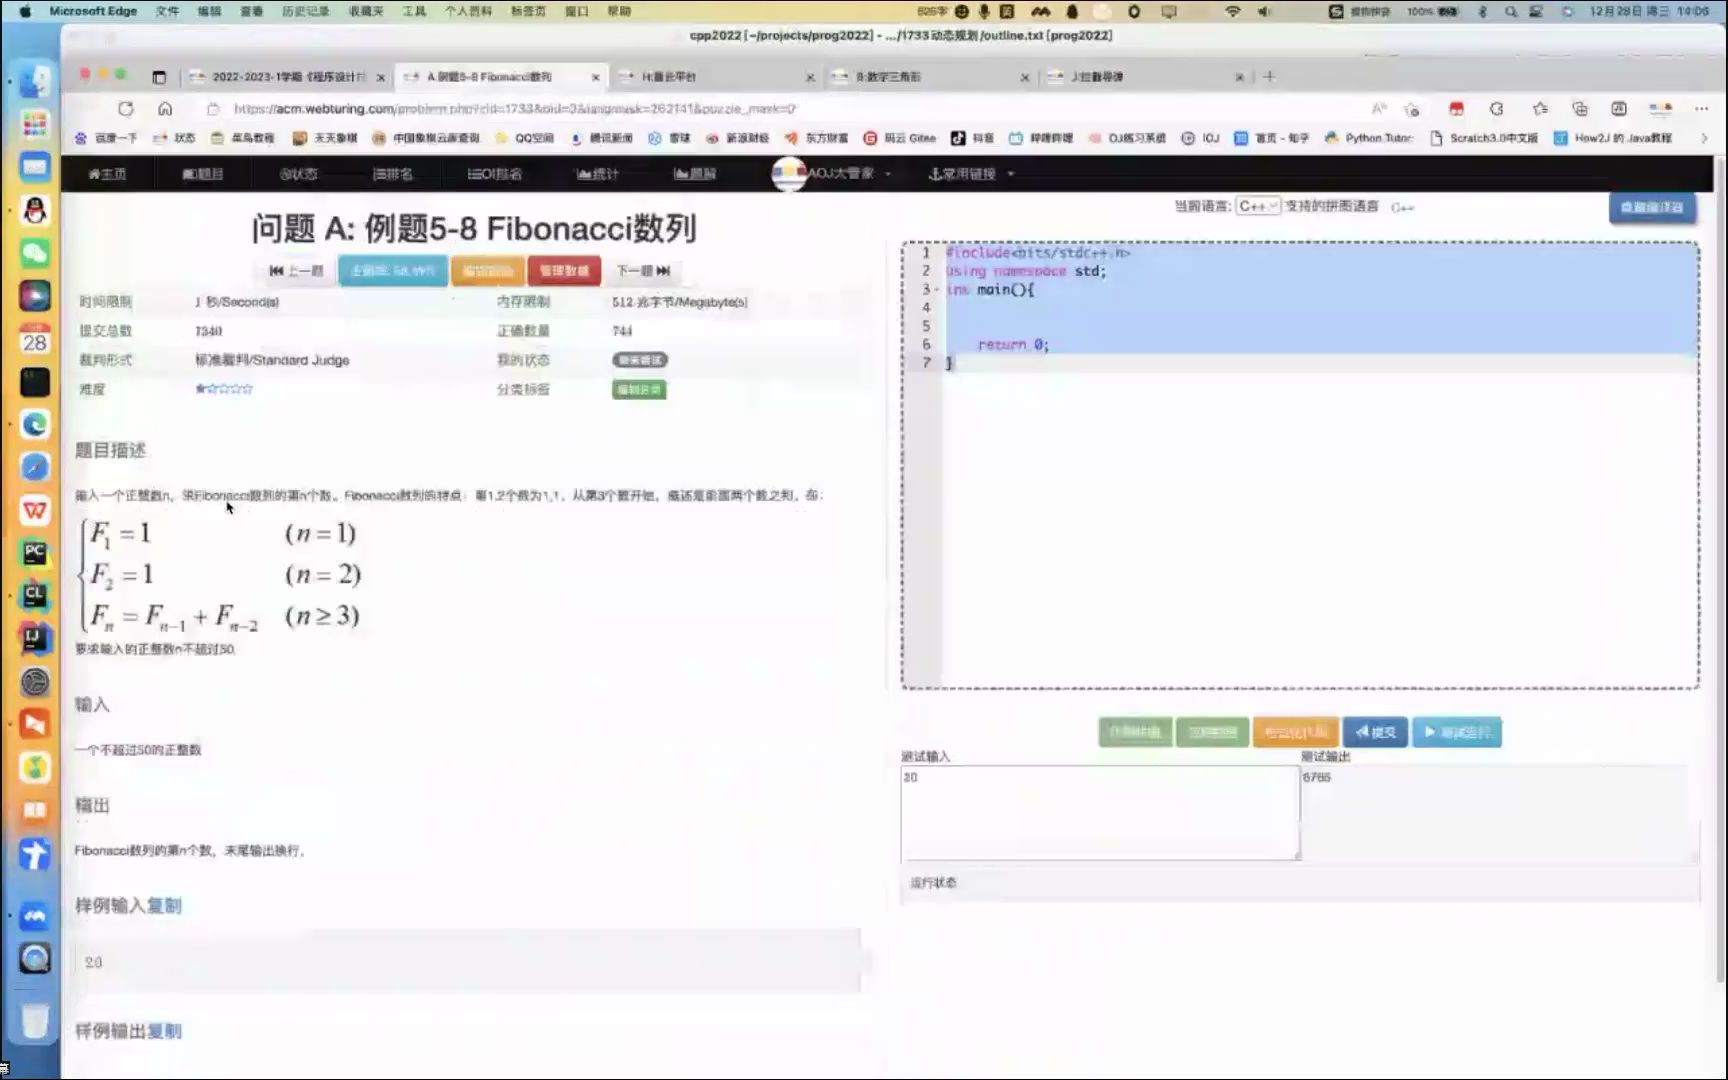Viewport: 1728px width, 1080px height.
Task: Open the 题目 problems nav item
Action: 203,174
